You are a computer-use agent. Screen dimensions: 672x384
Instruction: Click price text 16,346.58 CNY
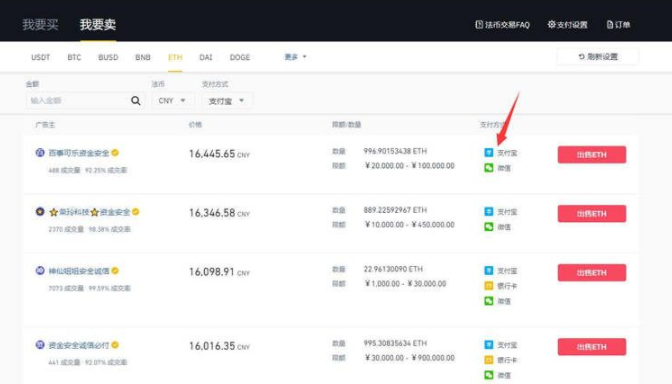[x=219, y=213]
